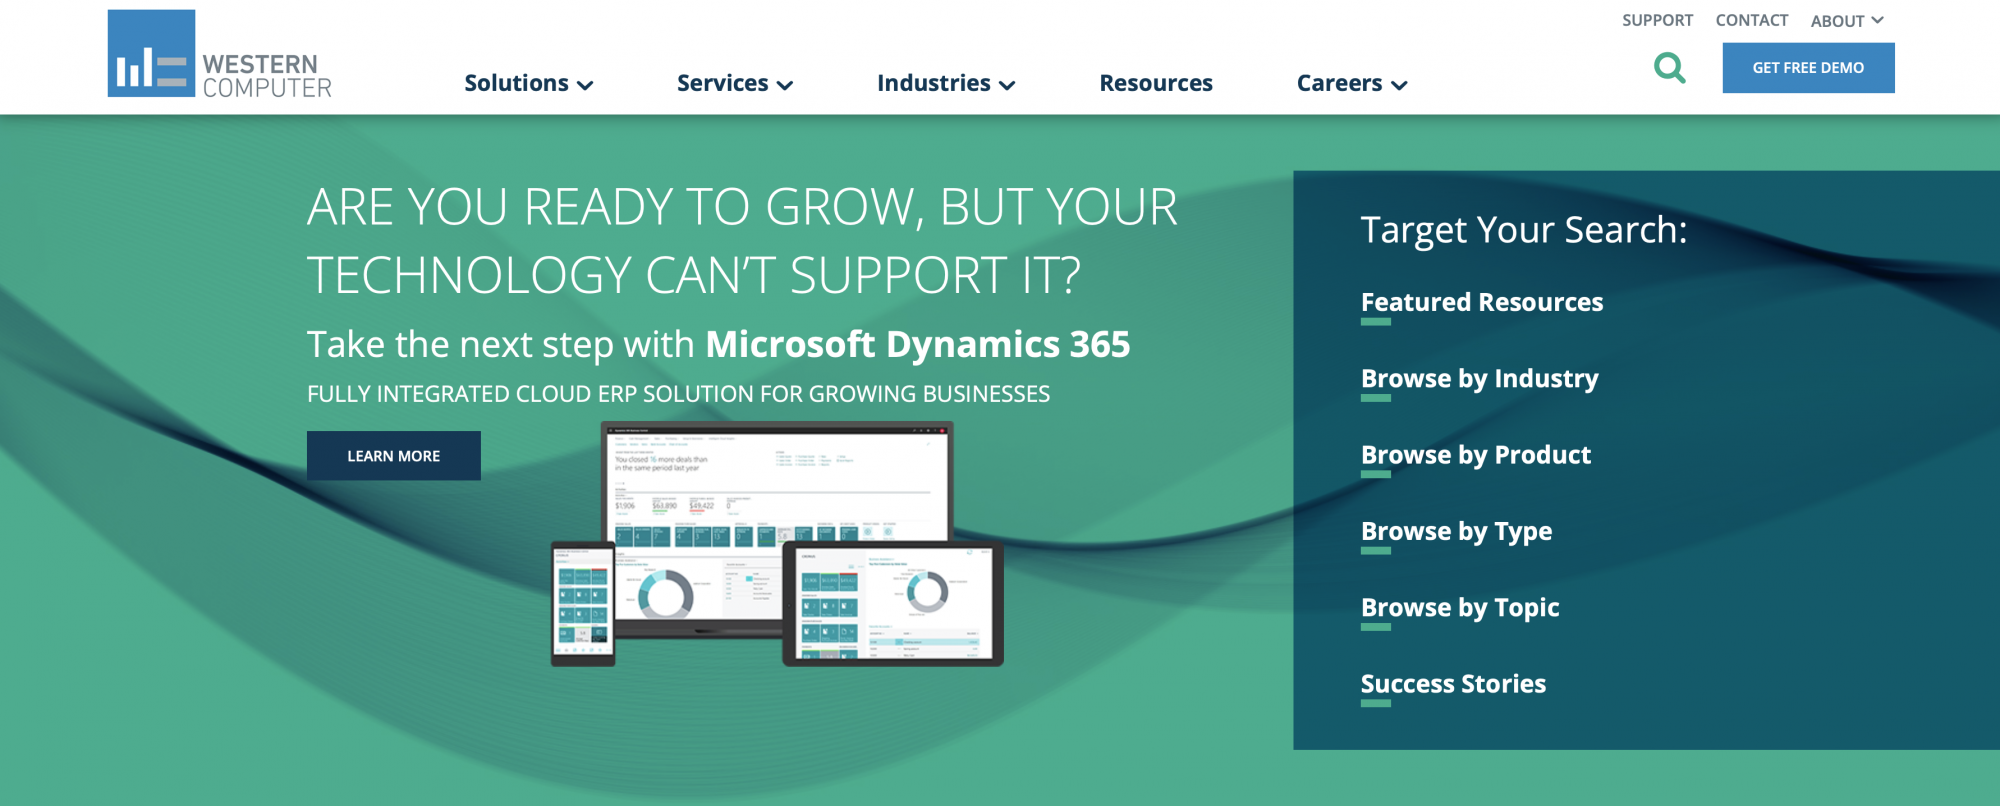Viewport: 2000px width, 806px height.
Task: Select Browse by Product
Action: [x=1475, y=455]
